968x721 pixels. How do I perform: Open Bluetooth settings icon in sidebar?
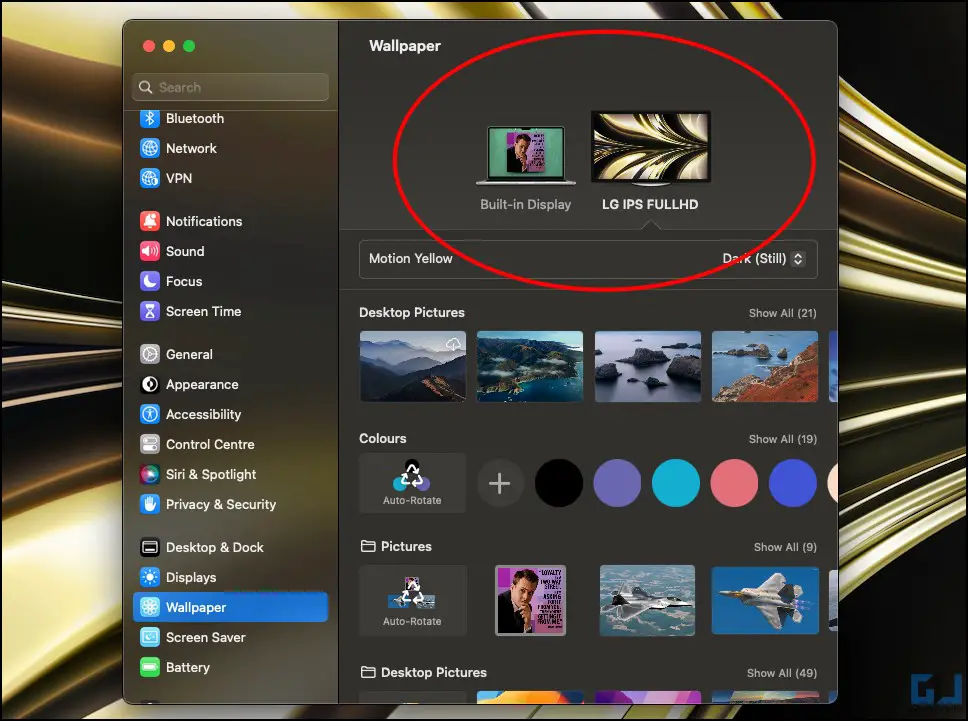click(x=149, y=118)
